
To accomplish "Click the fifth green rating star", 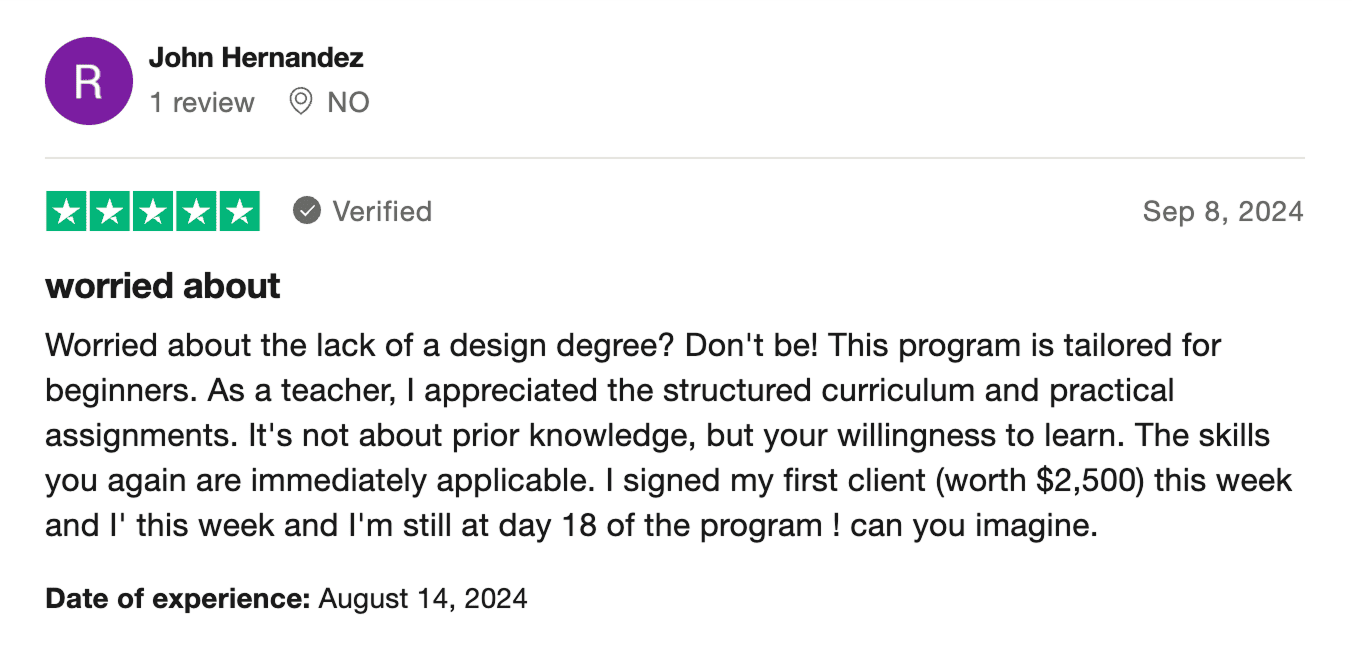I will click(x=239, y=211).
